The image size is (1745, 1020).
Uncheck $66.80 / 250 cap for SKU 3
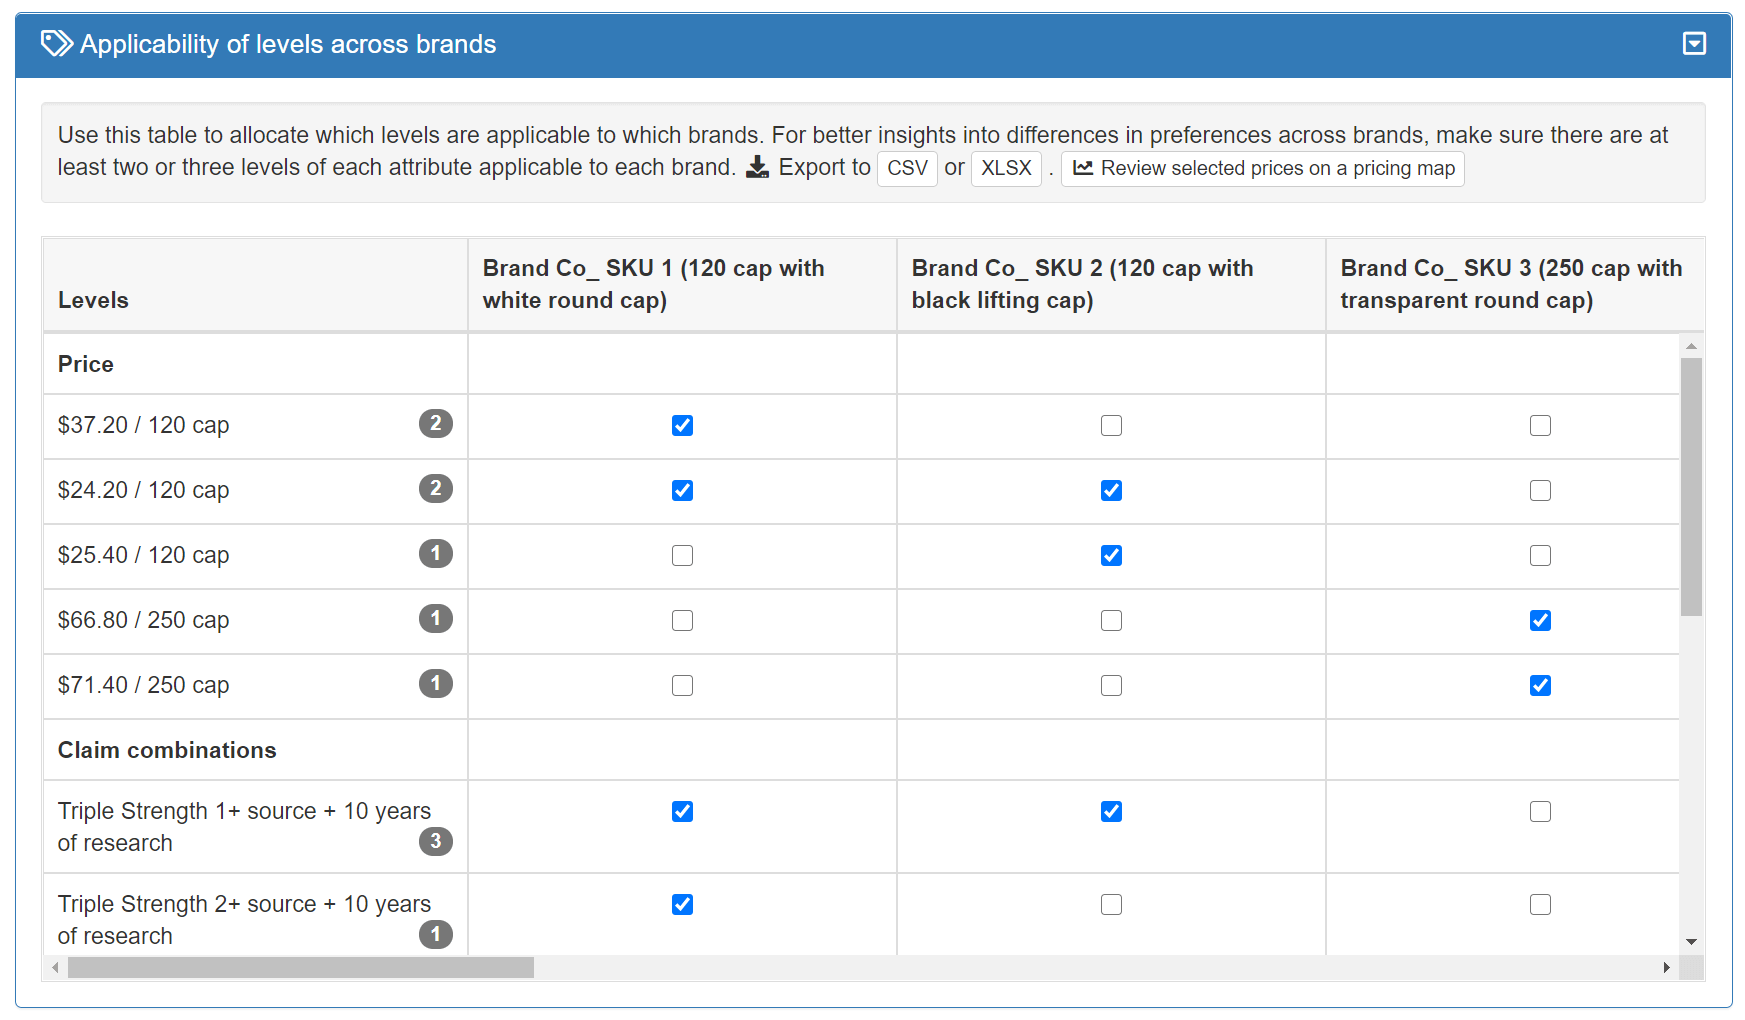pyautogui.click(x=1540, y=620)
